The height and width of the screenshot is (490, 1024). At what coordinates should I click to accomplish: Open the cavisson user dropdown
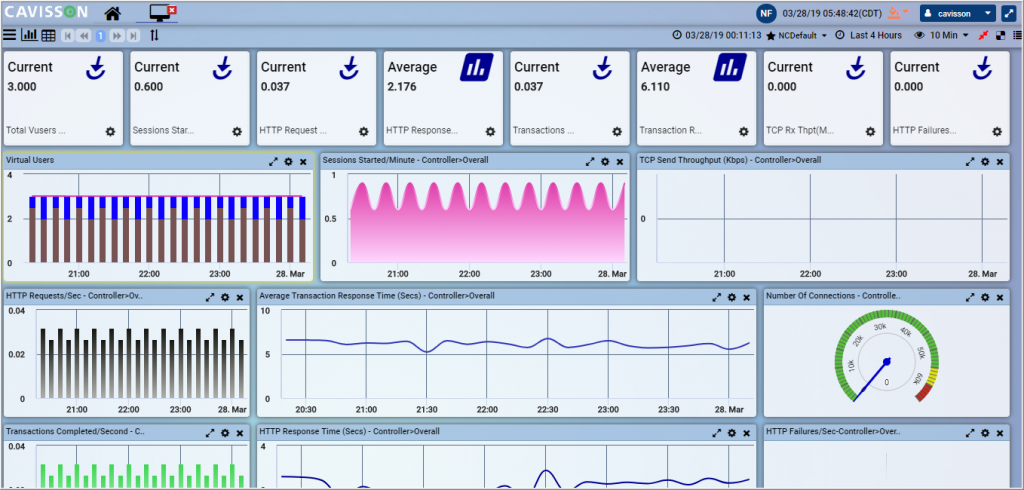click(957, 13)
